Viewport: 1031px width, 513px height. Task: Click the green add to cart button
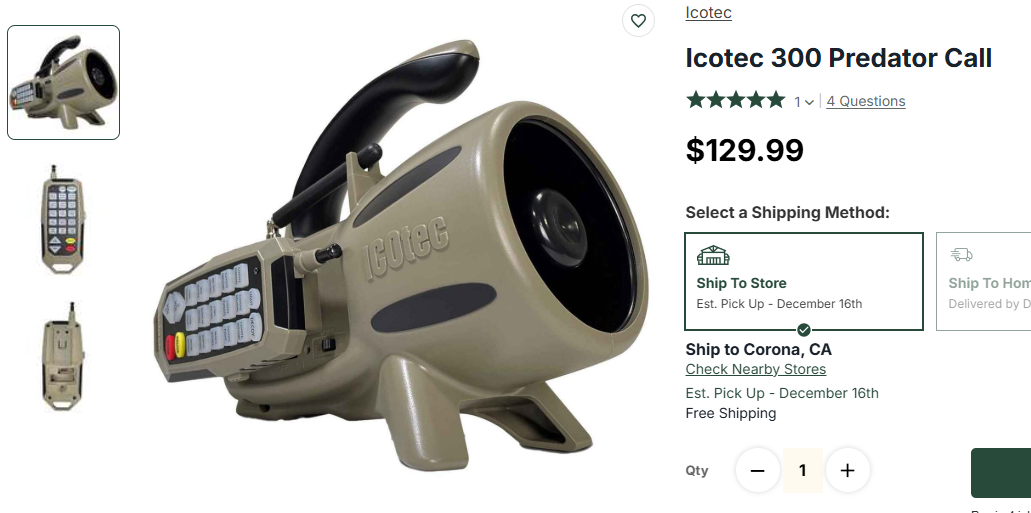1001,473
